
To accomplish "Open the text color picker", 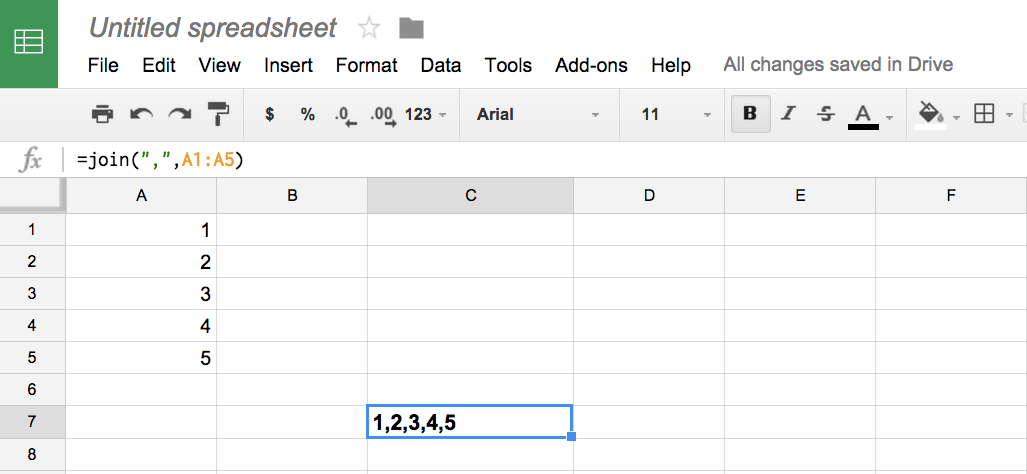I will pyautogui.click(x=863, y=117).
